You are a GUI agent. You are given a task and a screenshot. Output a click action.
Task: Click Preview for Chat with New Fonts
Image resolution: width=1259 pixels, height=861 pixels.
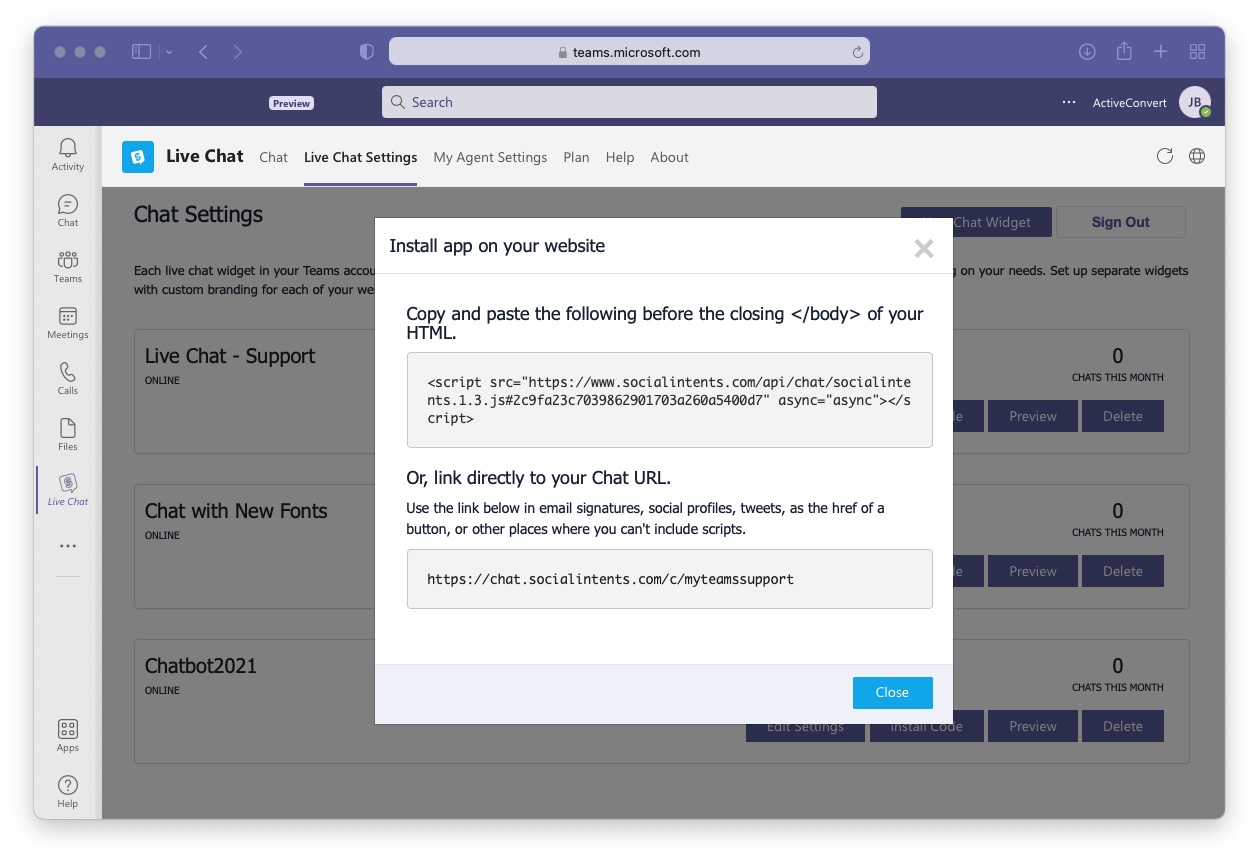[1032, 571]
